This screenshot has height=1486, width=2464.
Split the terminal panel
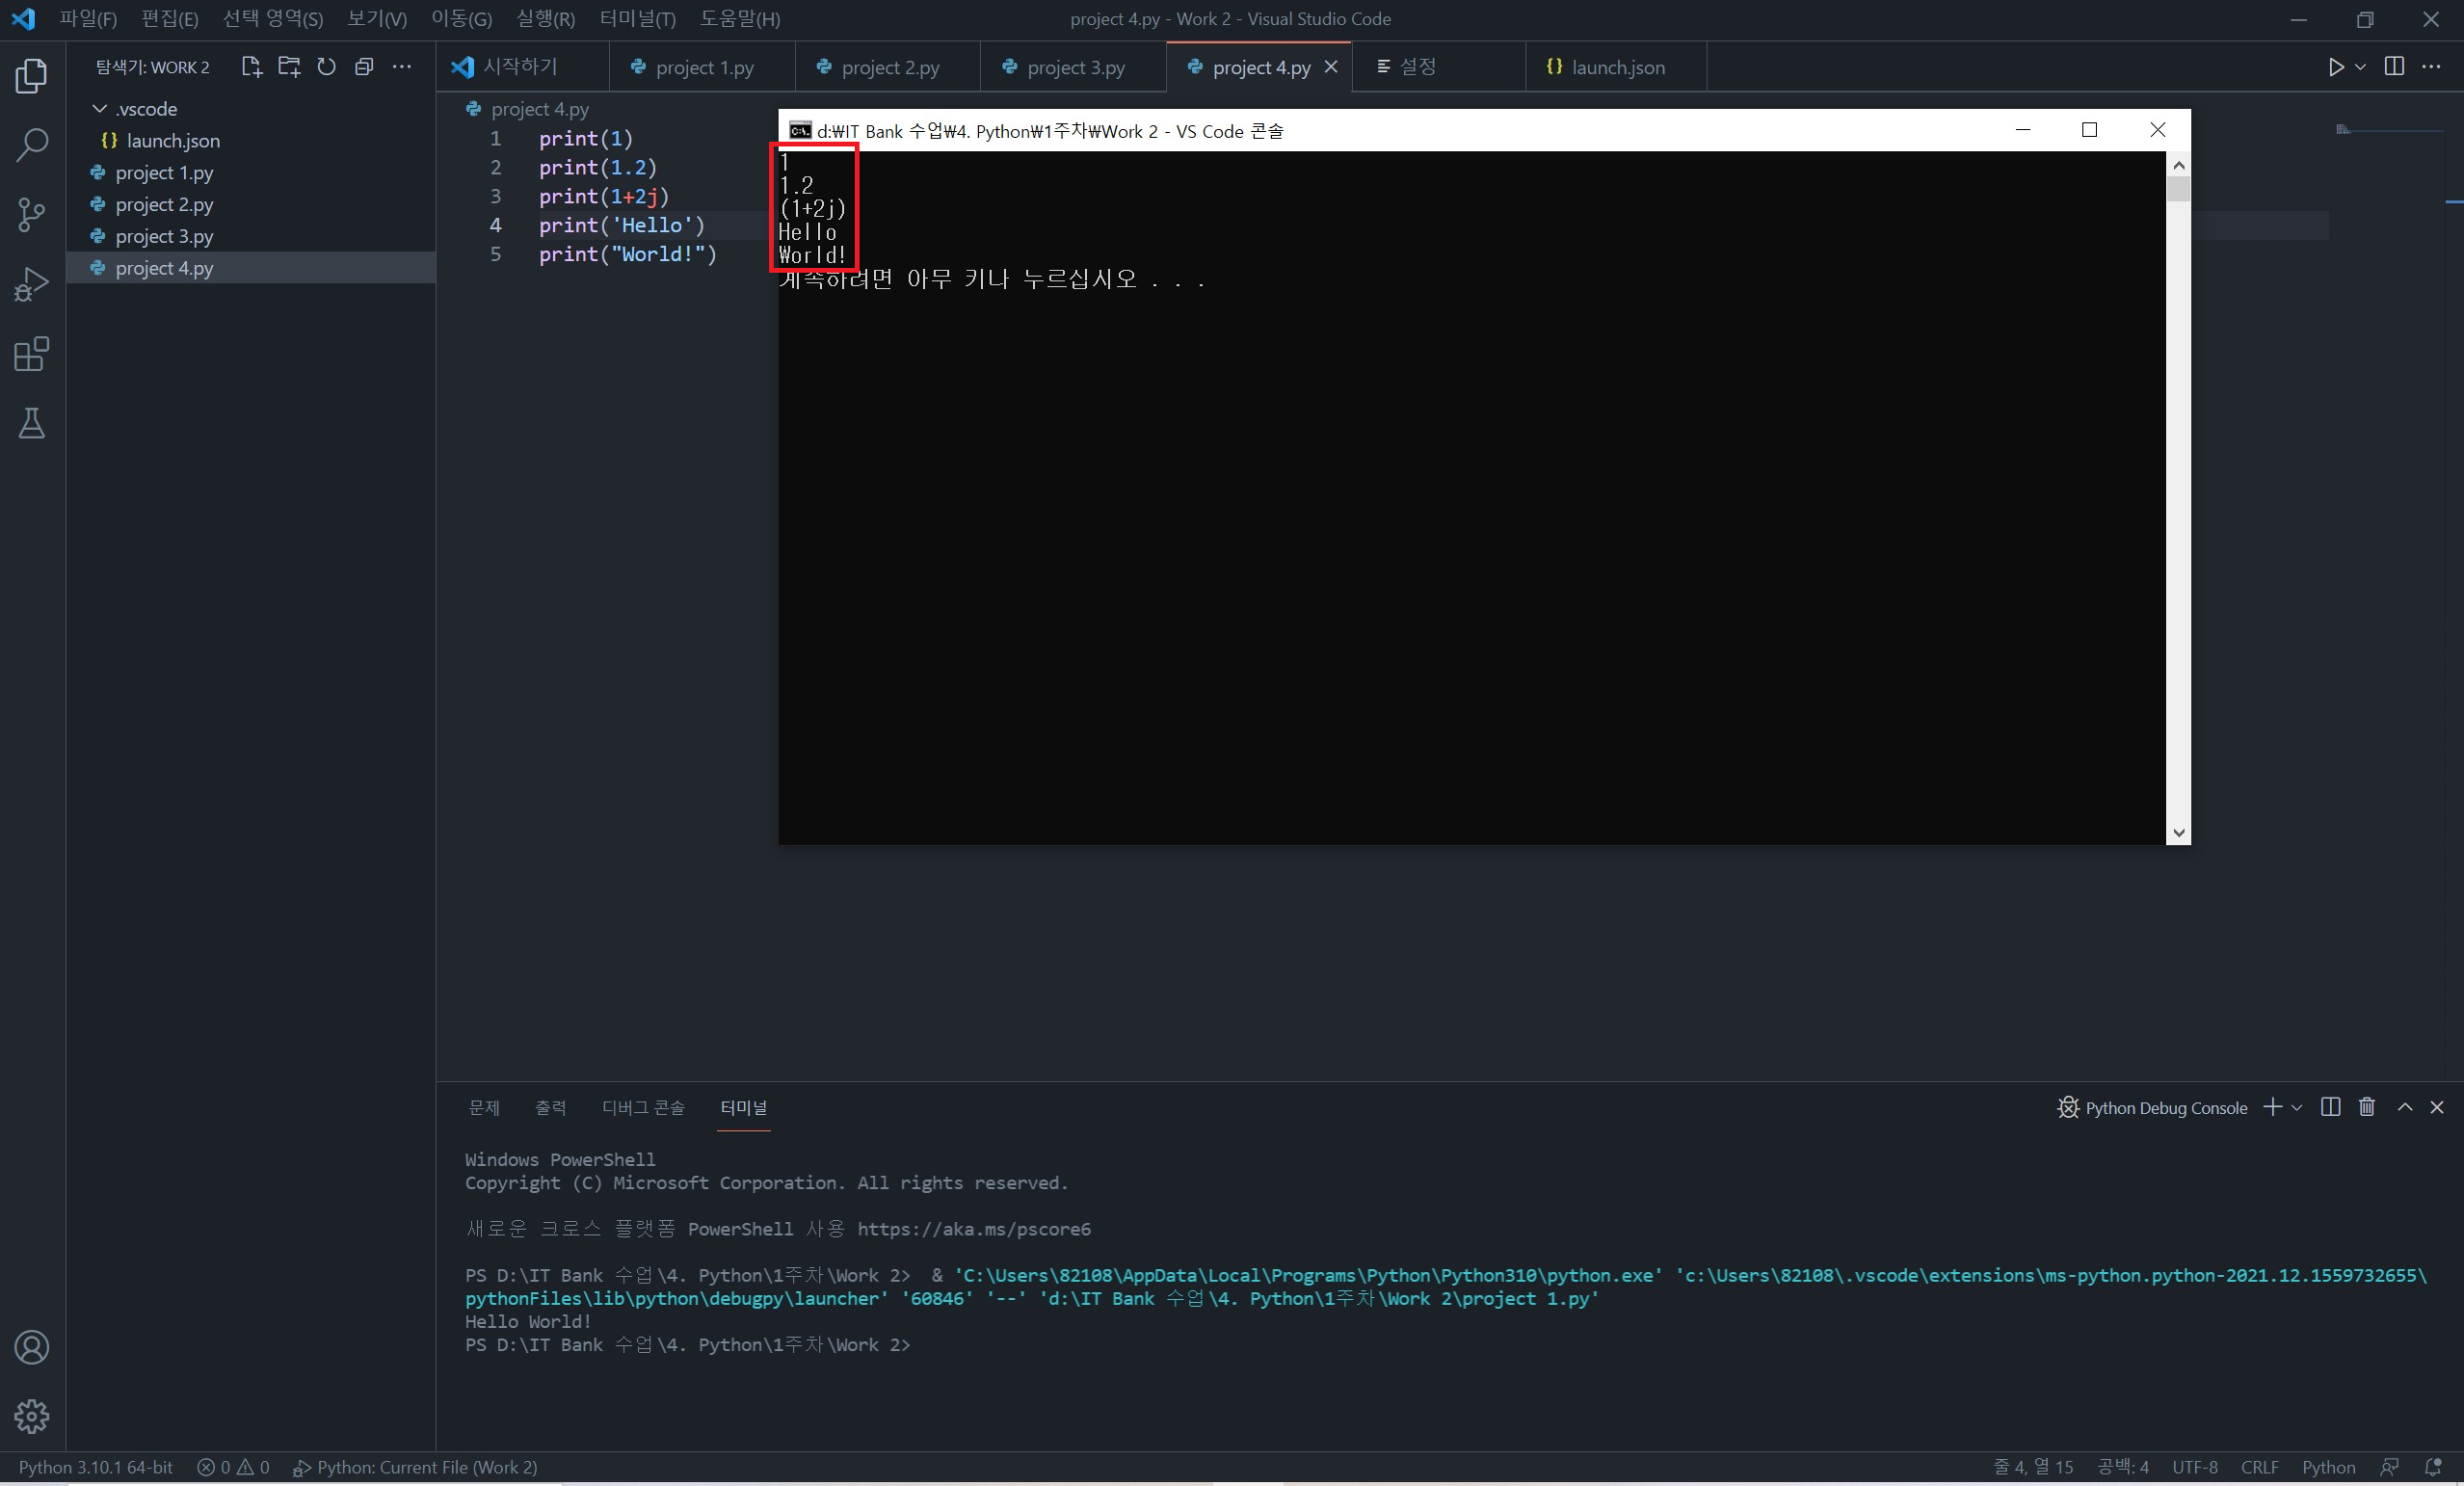pyautogui.click(x=2330, y=1107)
